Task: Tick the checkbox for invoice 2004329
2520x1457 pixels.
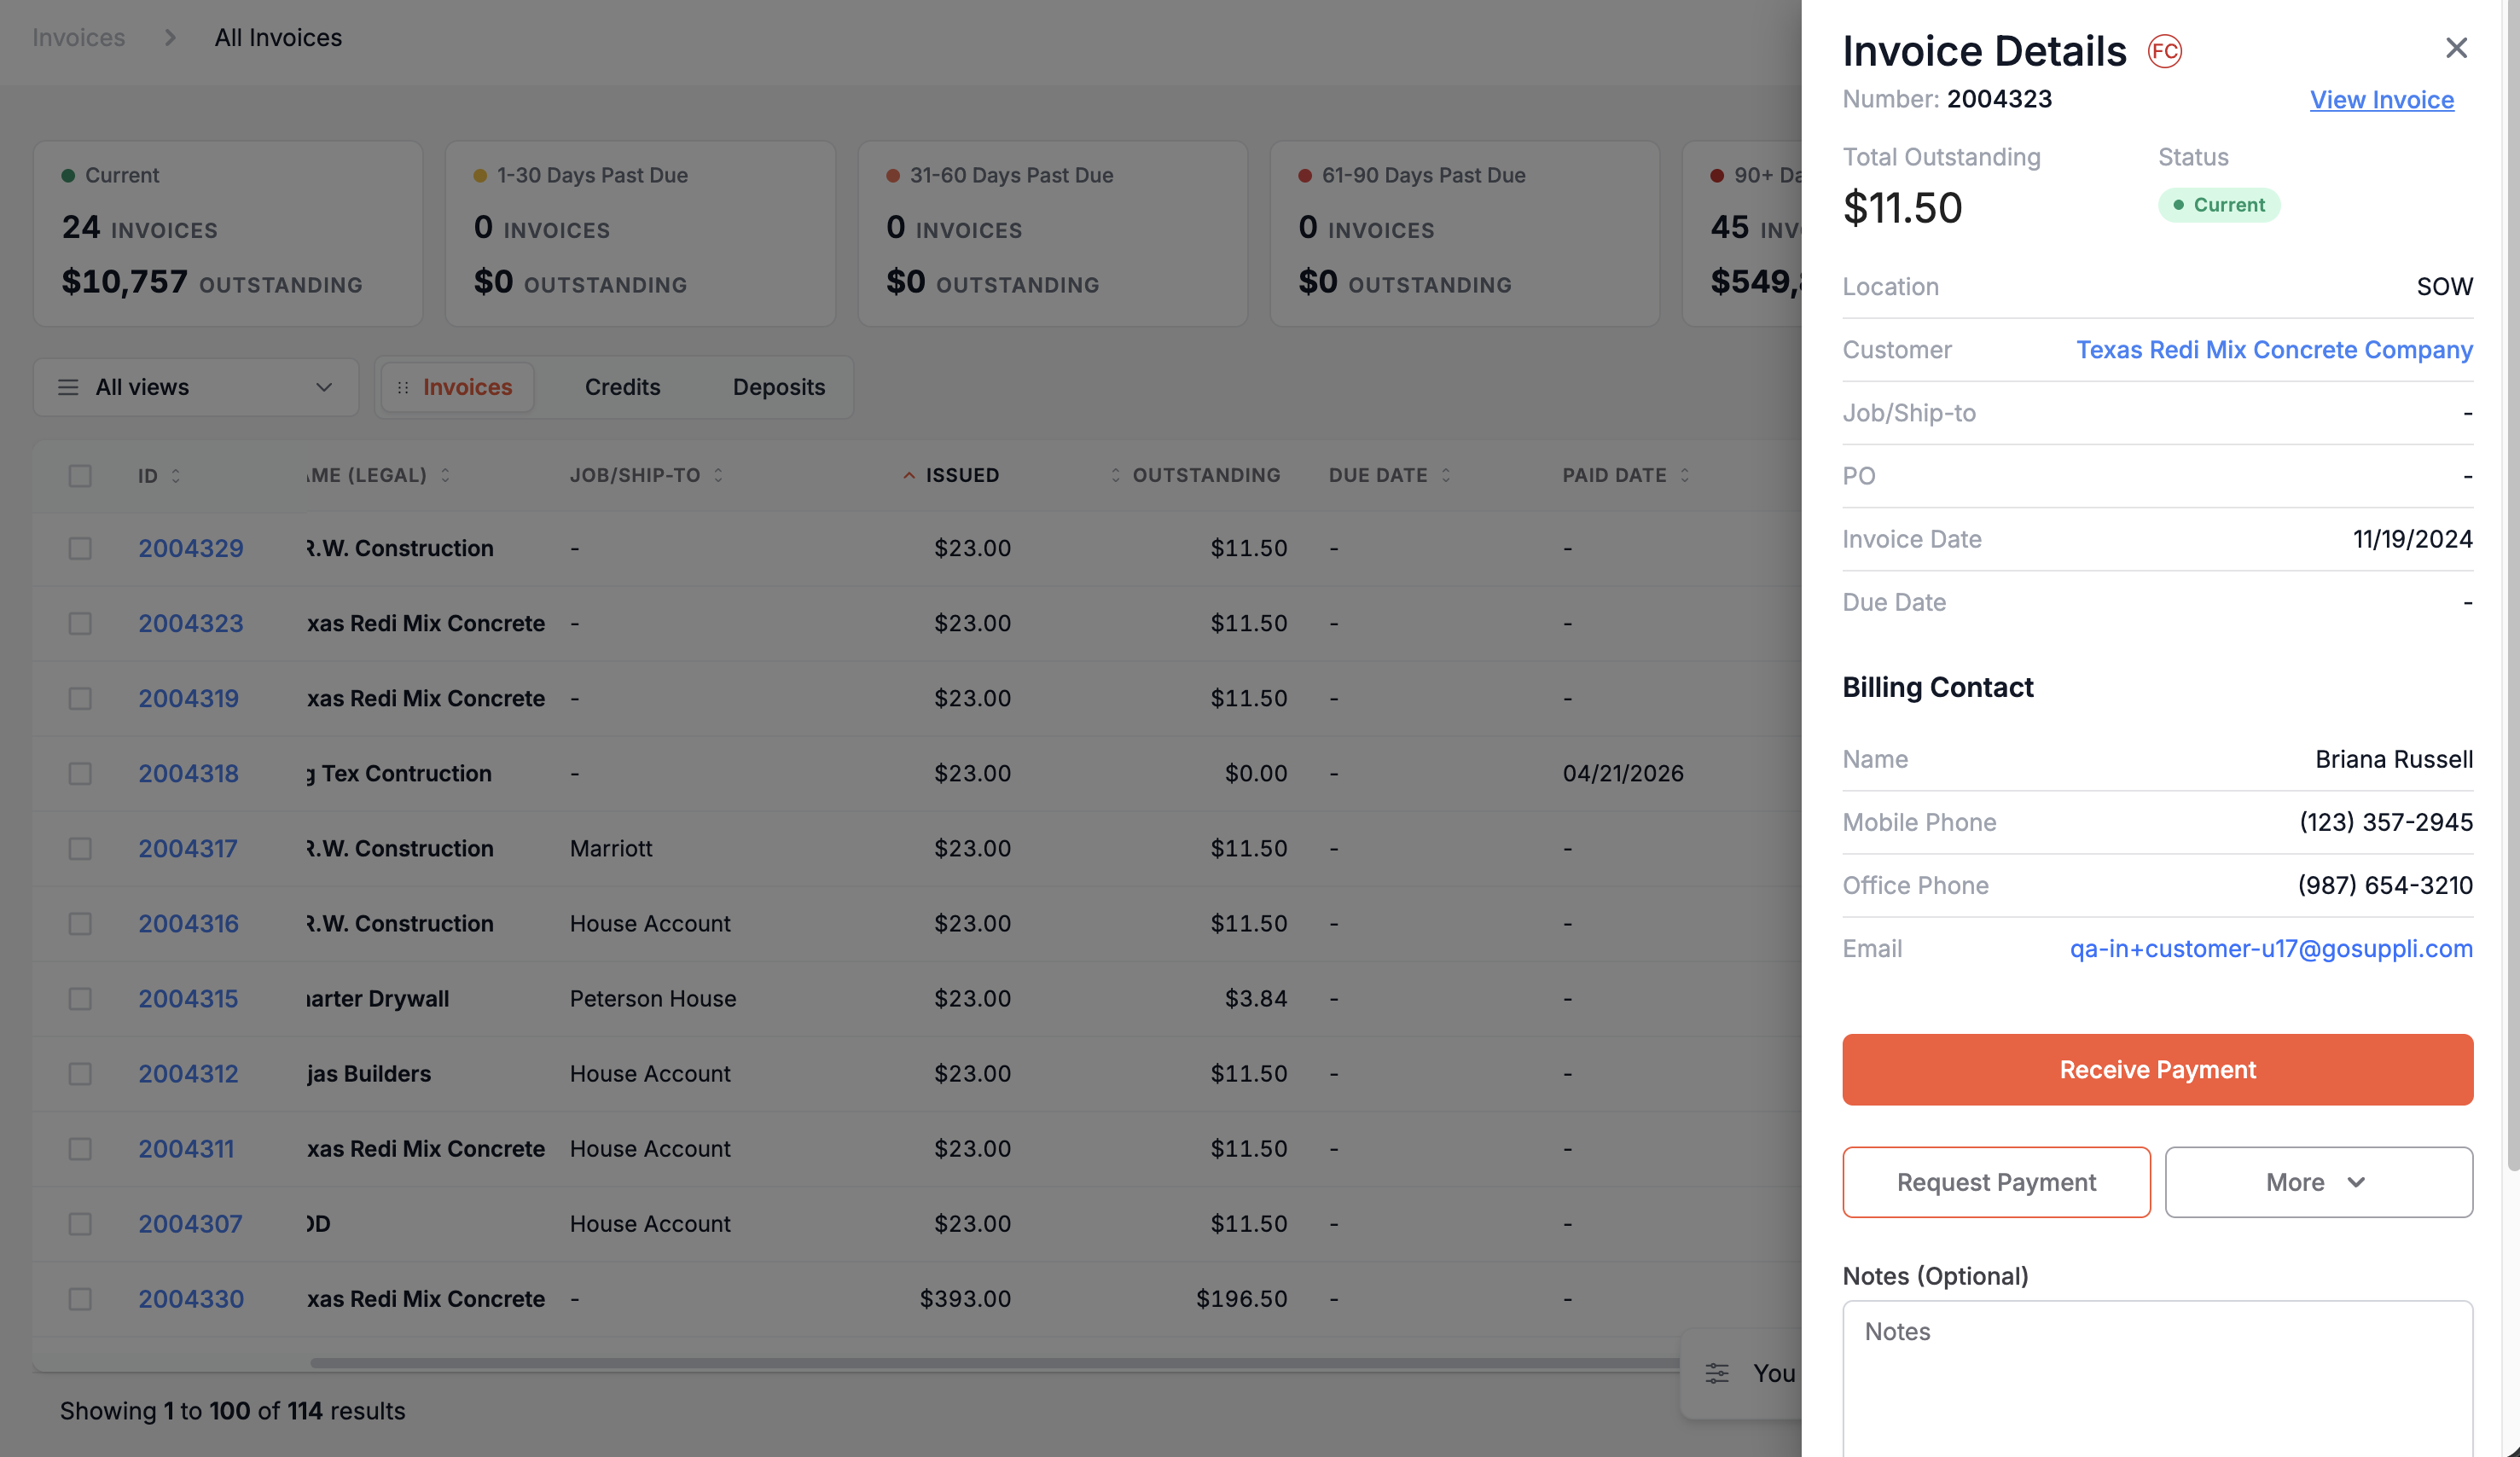Action: [x=80, y=549]
